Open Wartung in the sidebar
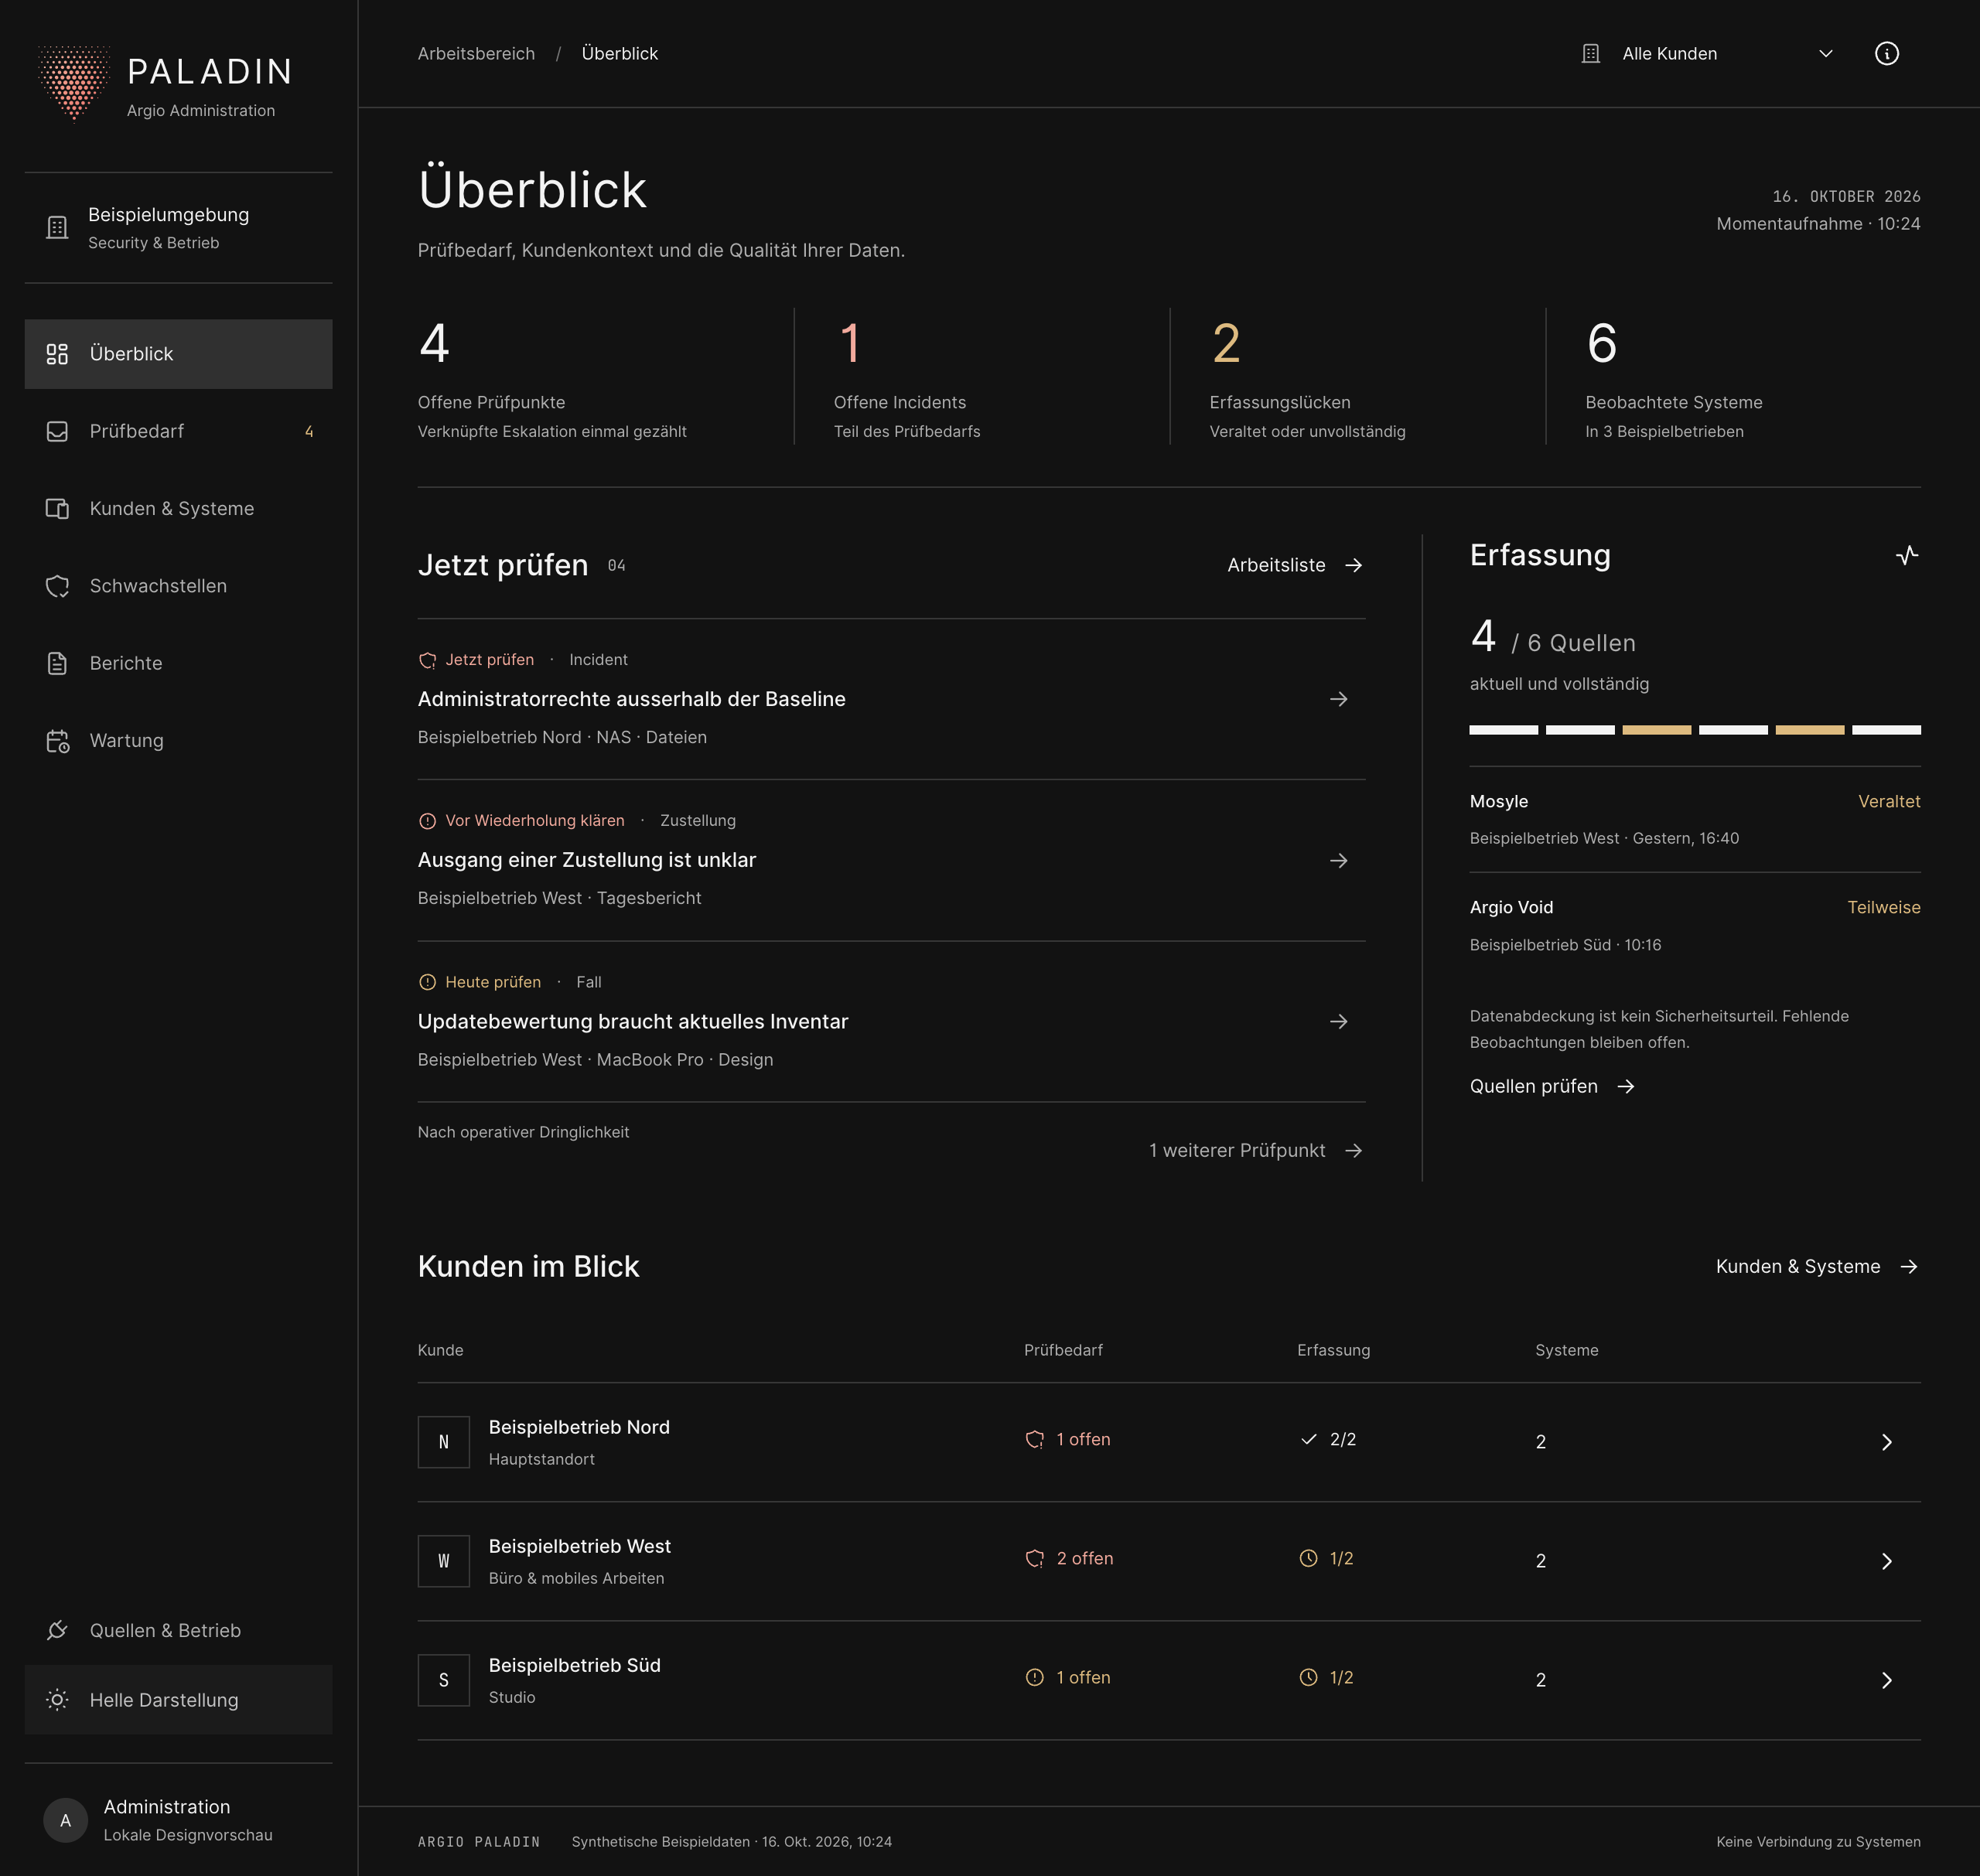The width and height of the screenshot is (1980, 1876). click(178, 740)
